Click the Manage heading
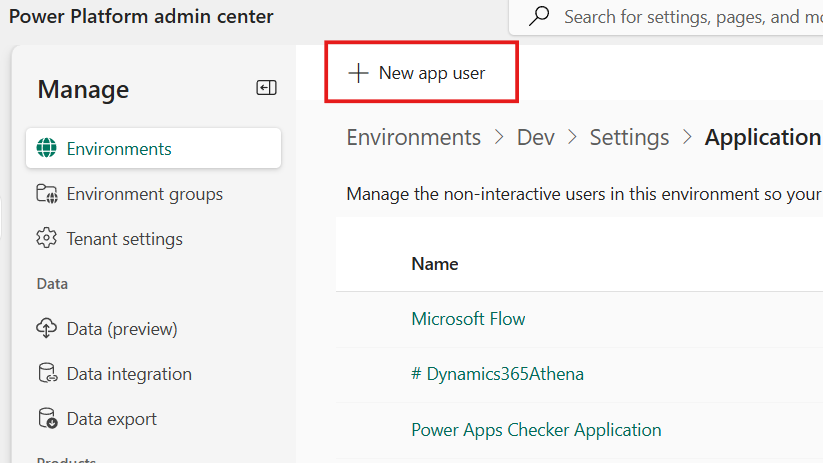823x463 pixels. [x=83, y=89]
